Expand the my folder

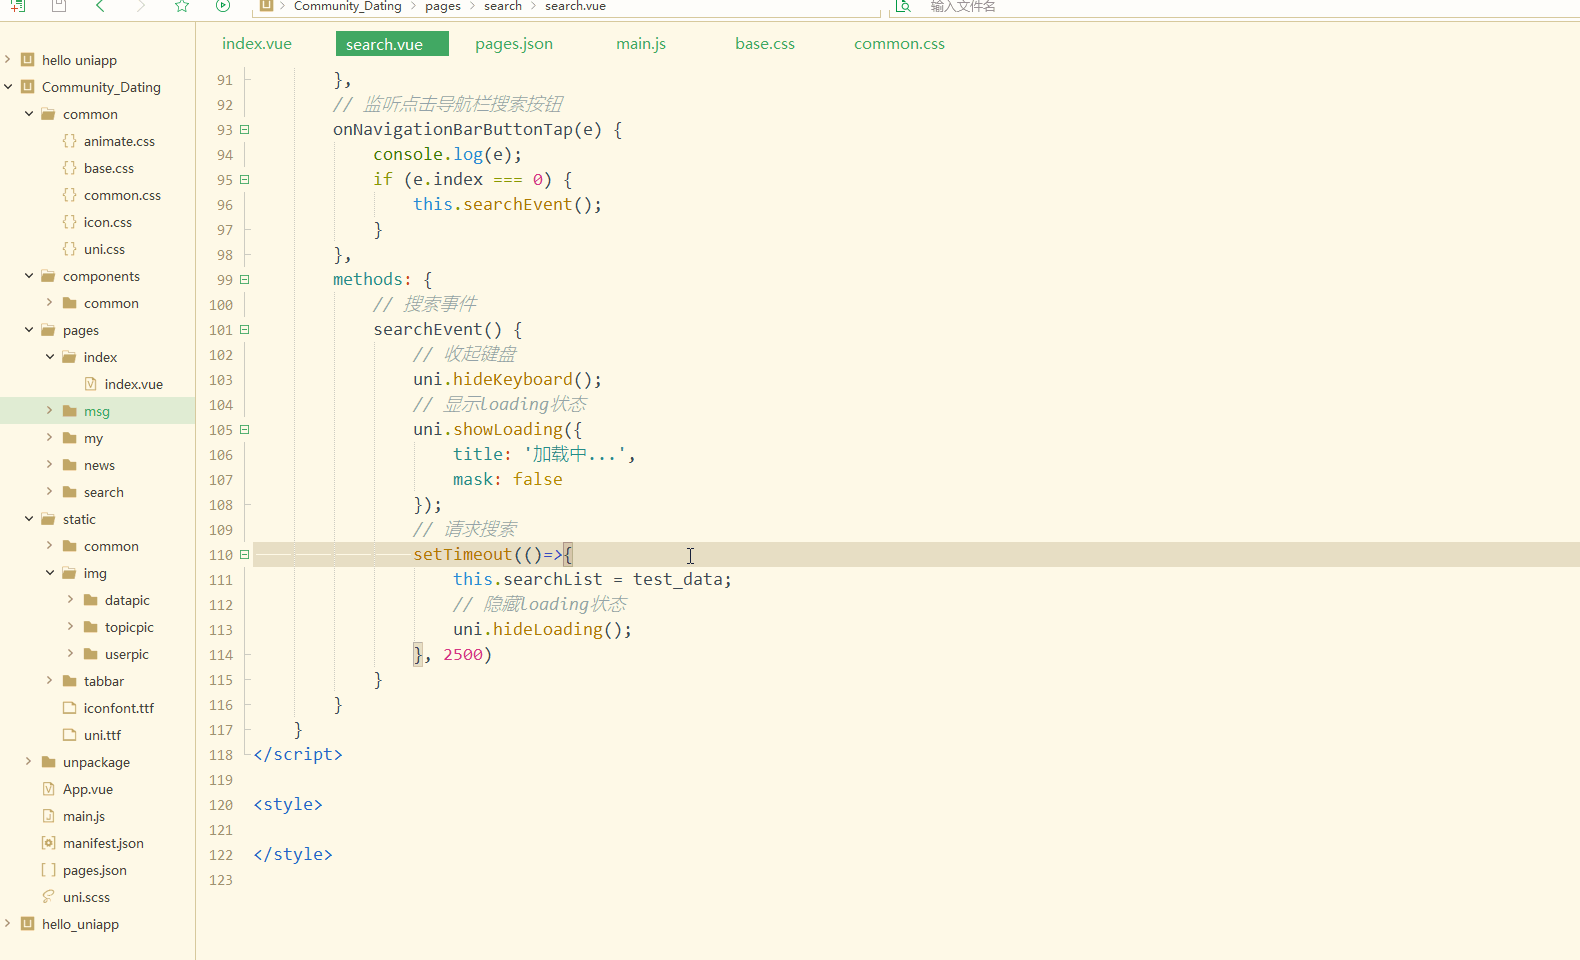(x=50, y=438)
